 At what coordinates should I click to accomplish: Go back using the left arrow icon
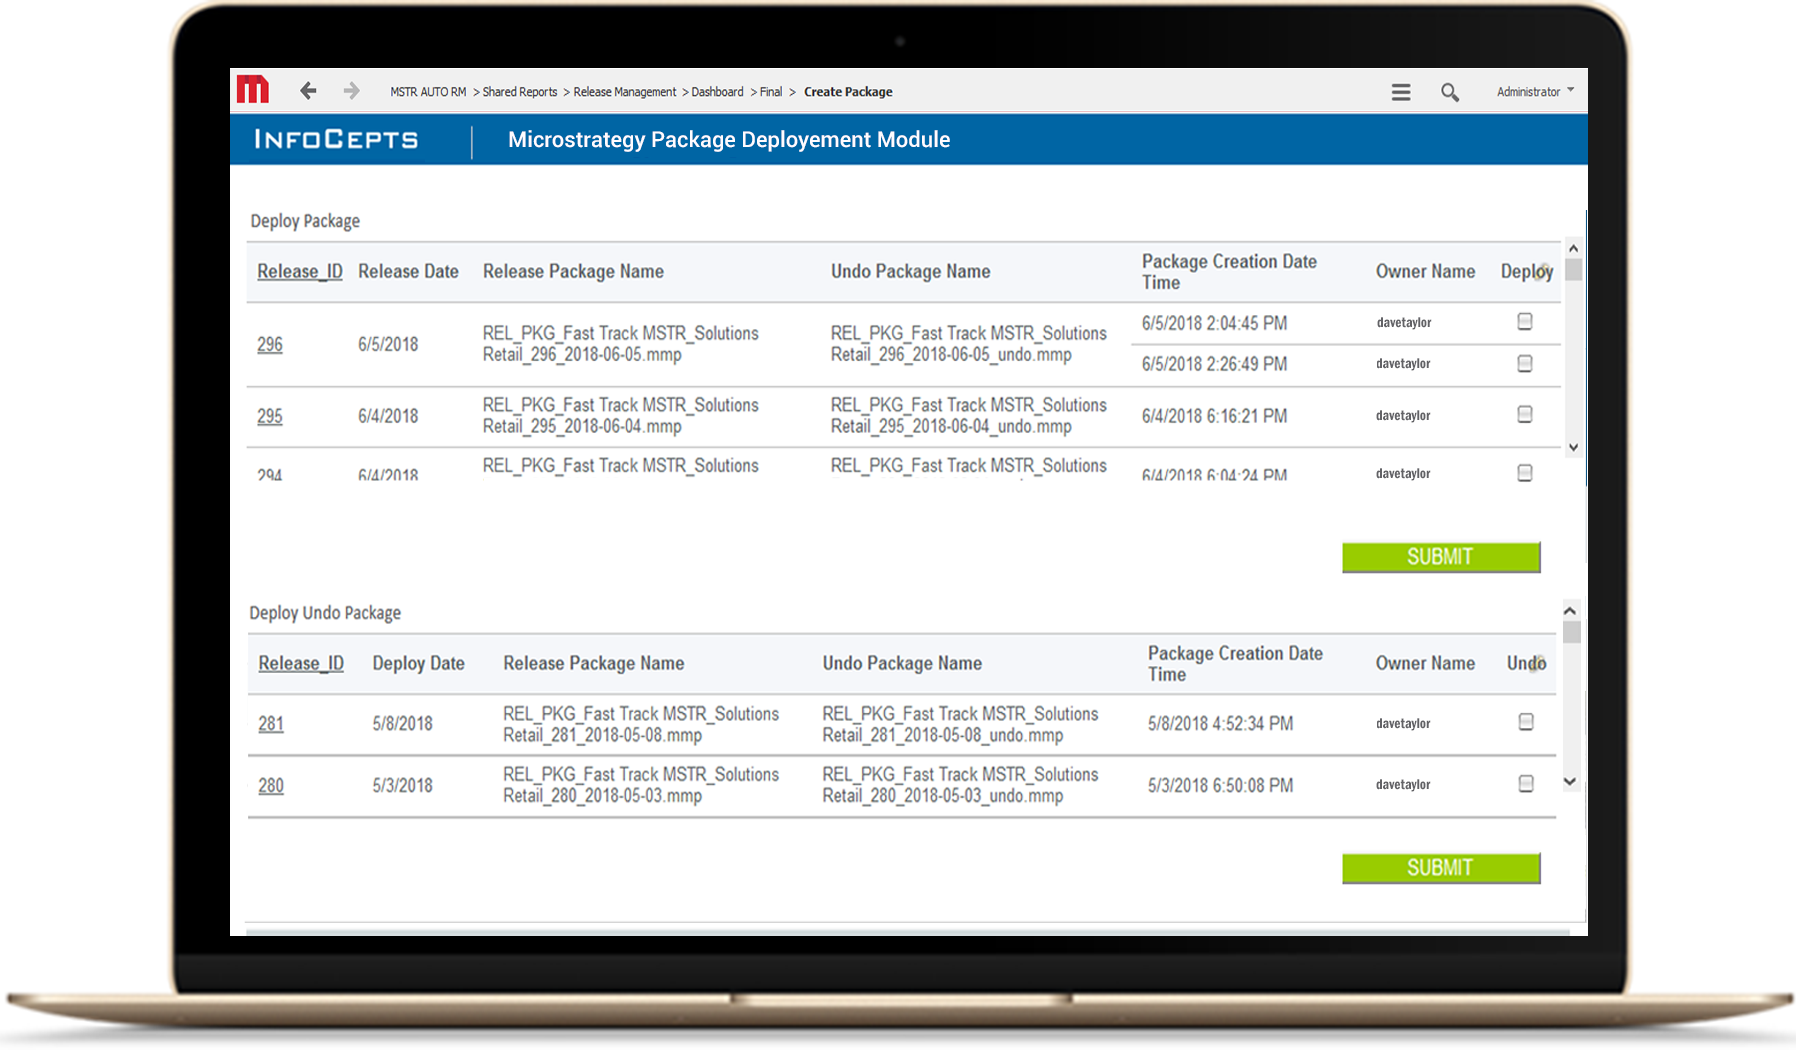pos(308,91)
